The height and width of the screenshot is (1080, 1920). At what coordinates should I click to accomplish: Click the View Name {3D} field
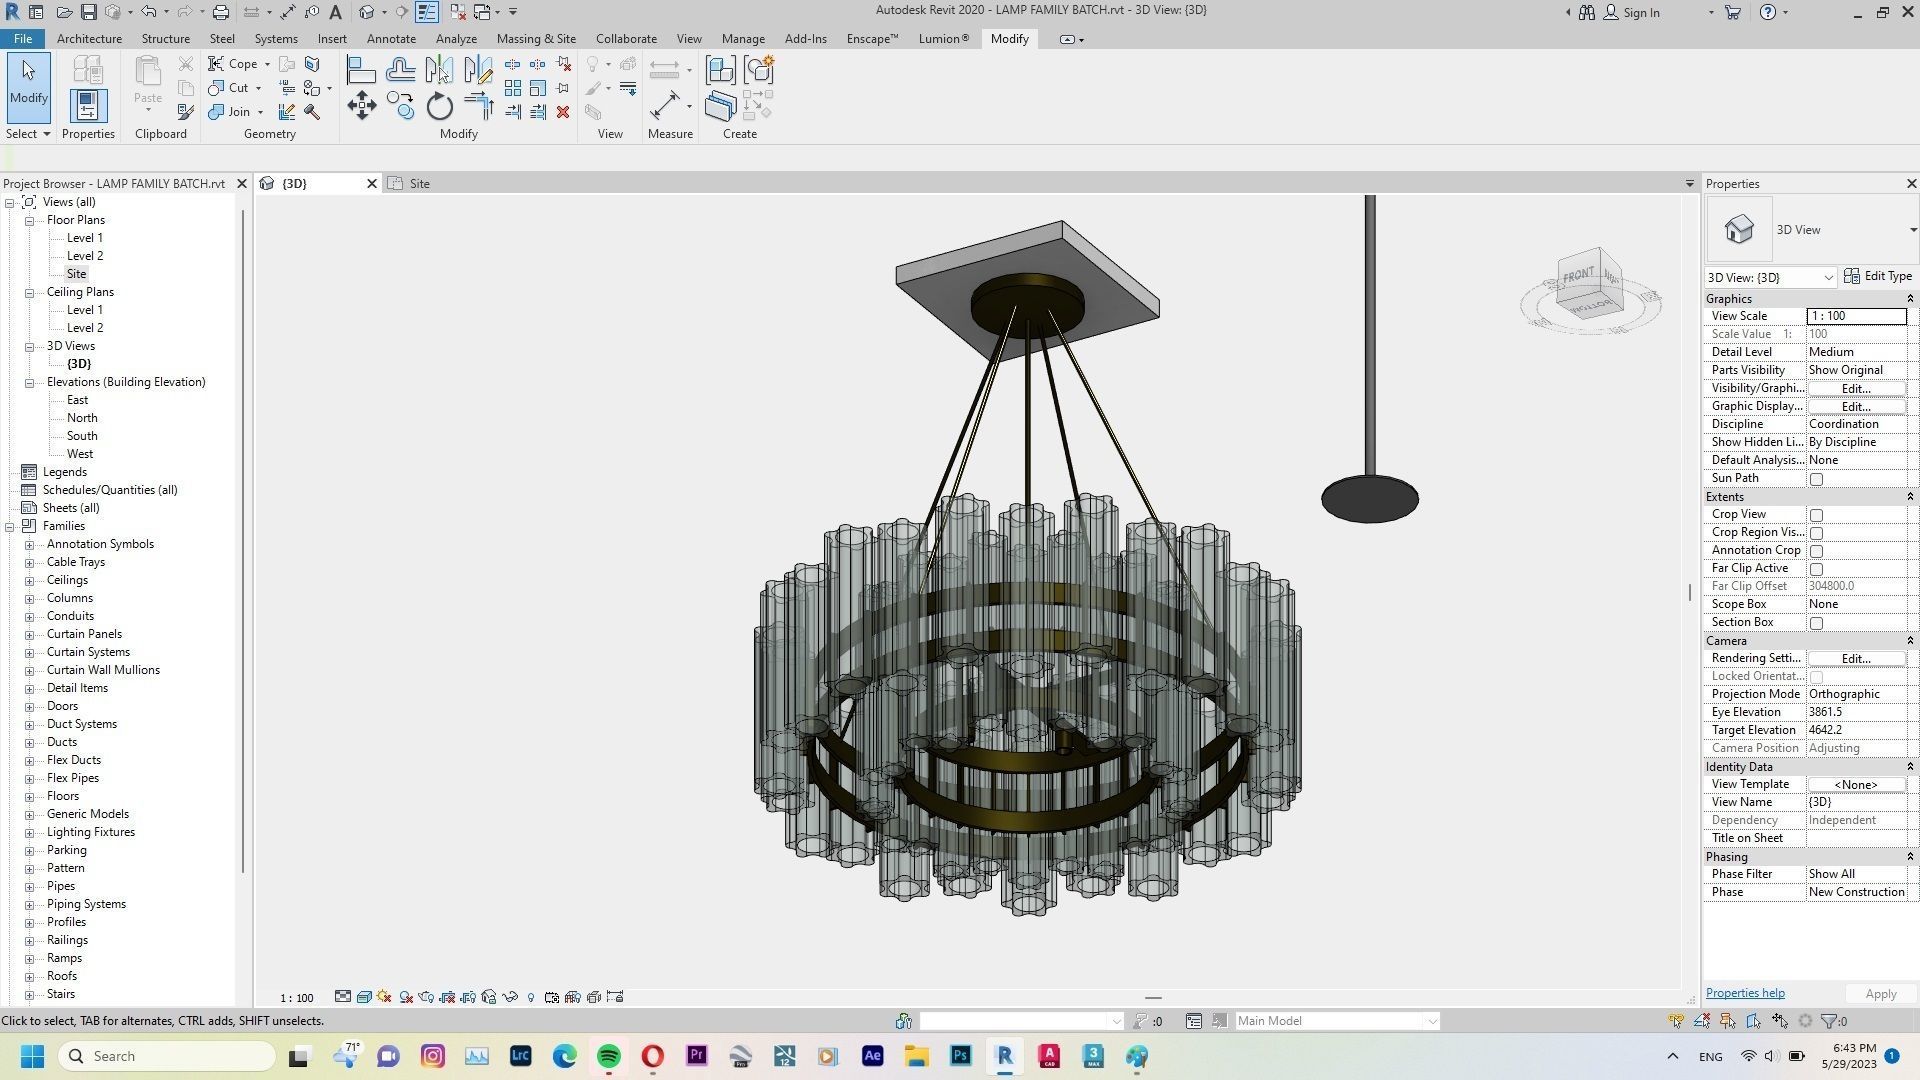[x=1856, y=802]
